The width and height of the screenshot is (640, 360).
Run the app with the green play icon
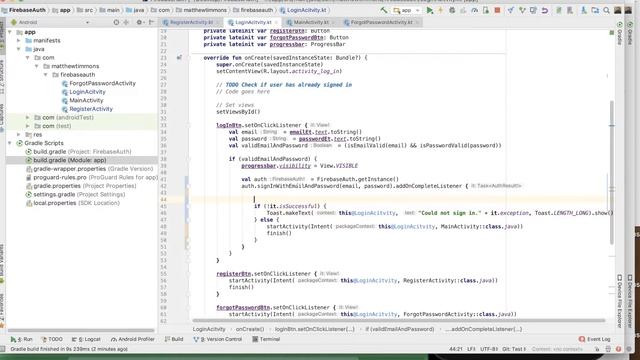(429, 10)
